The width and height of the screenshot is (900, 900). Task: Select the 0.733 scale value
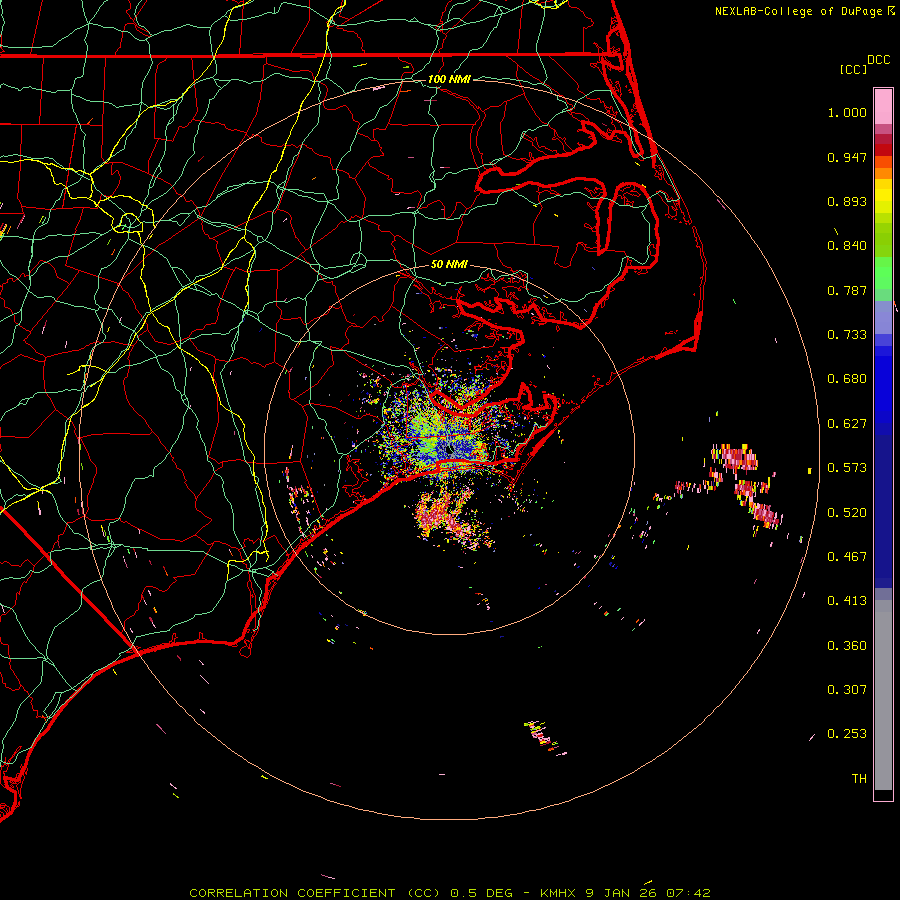tap(847, 335)
